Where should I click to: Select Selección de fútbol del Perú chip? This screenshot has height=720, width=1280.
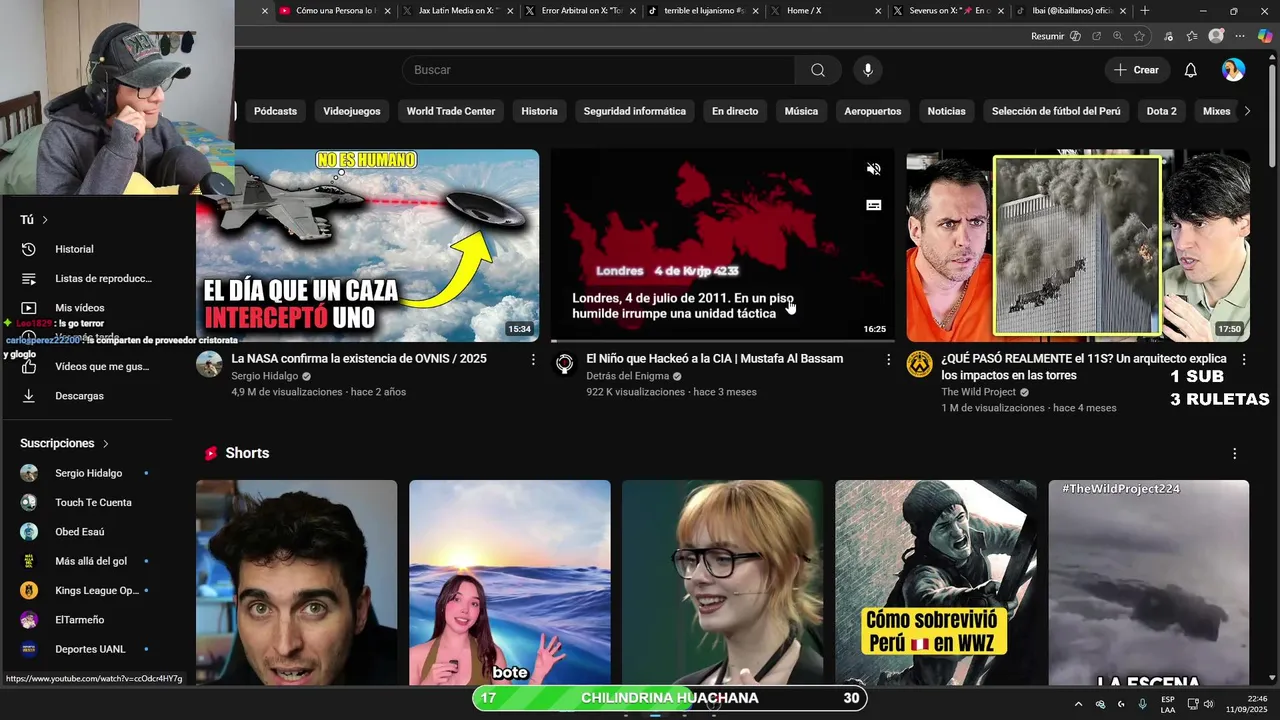tap(1056, 111)
